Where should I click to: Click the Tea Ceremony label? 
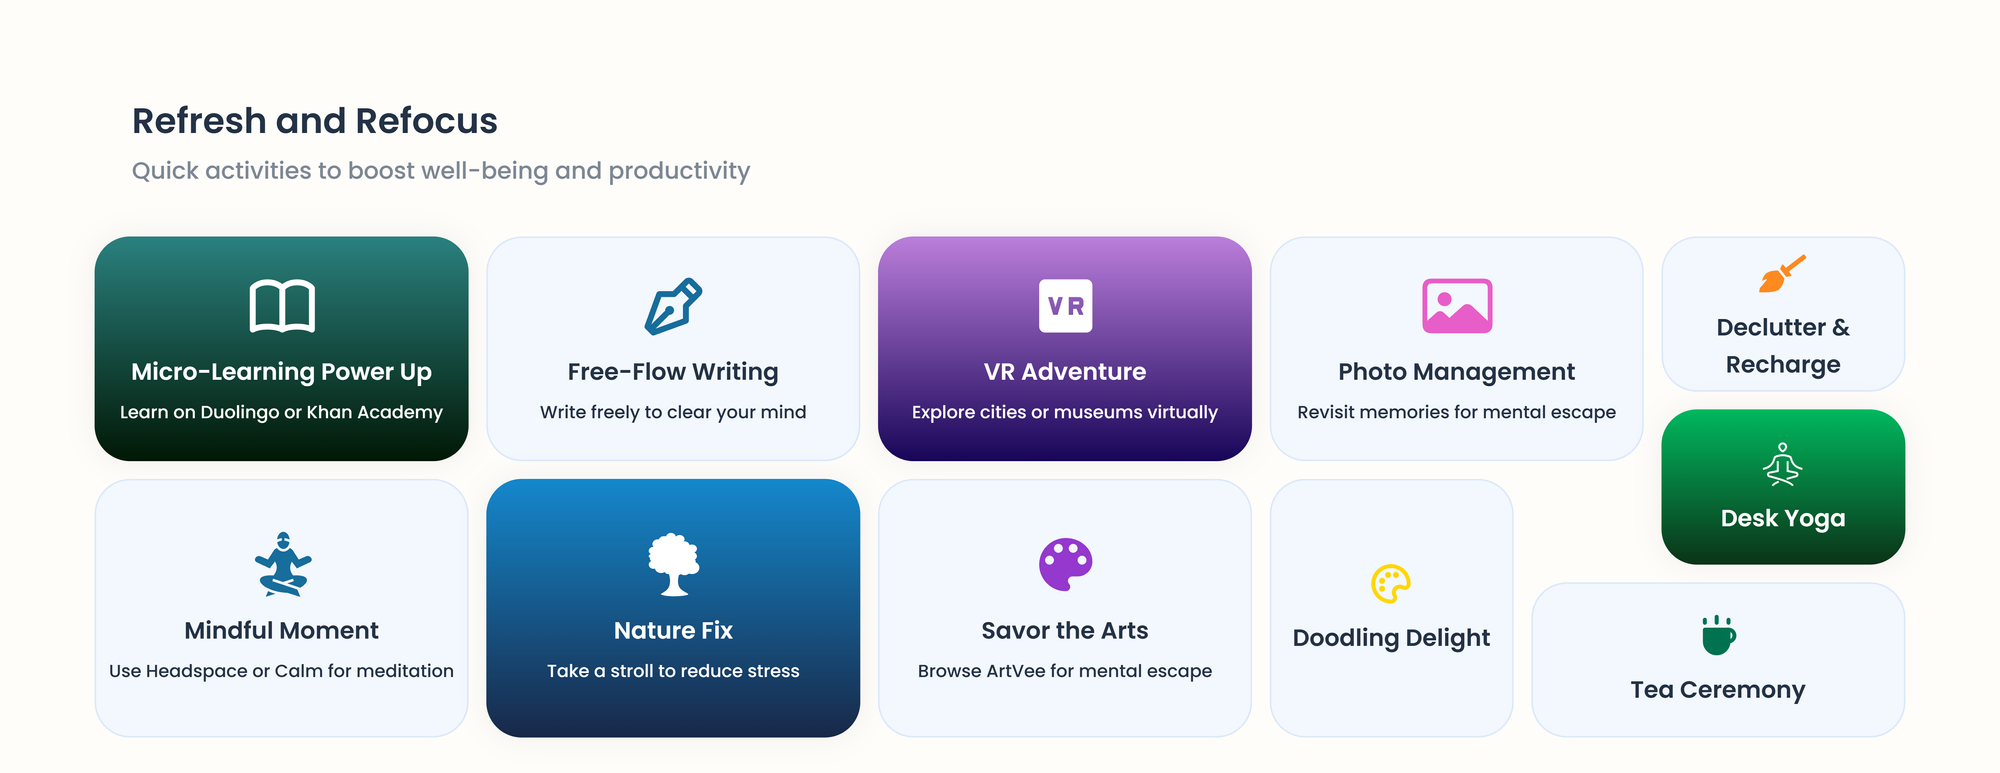click(1718, 690)
